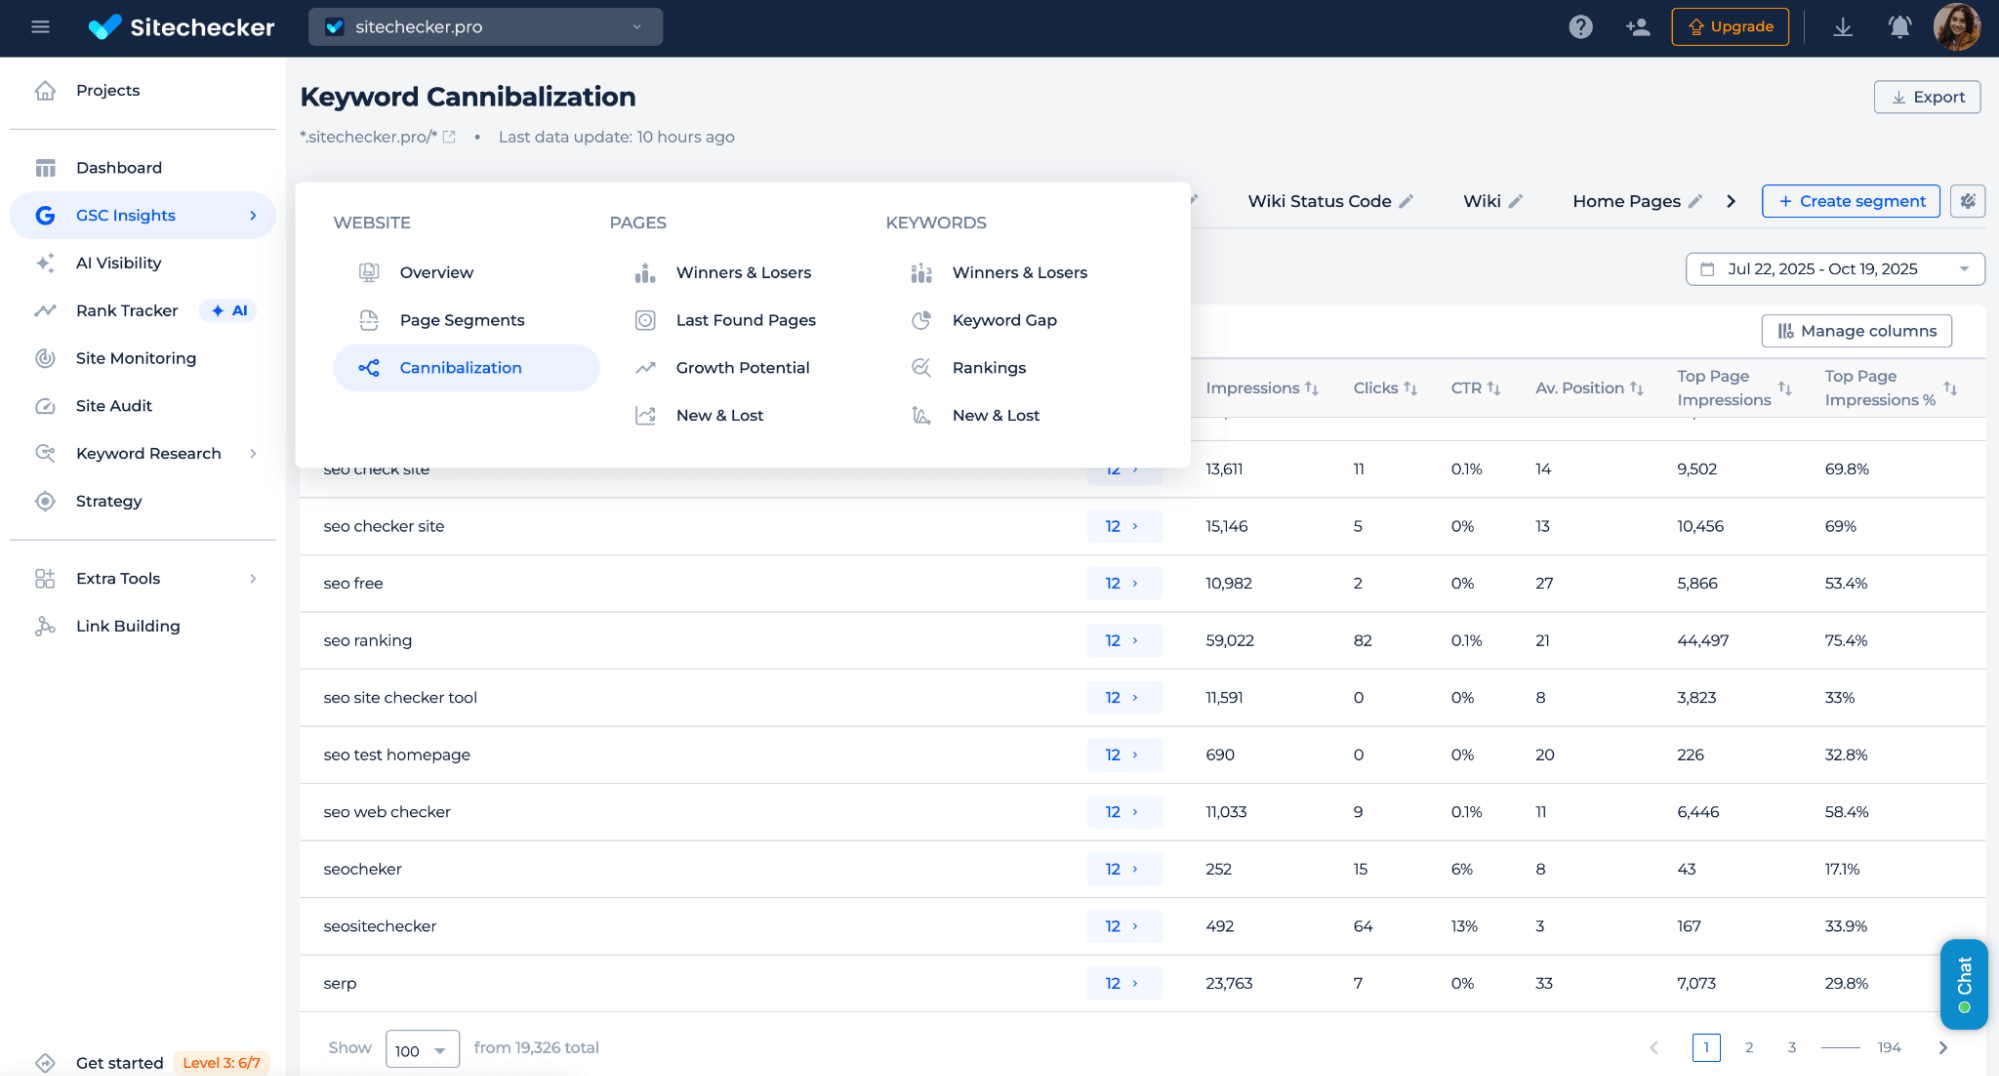The height and width of the screenshot is (1076, 1999).
Task: Edit the Wiki Status Code segment pencil
Action: tap(1406, 201)
